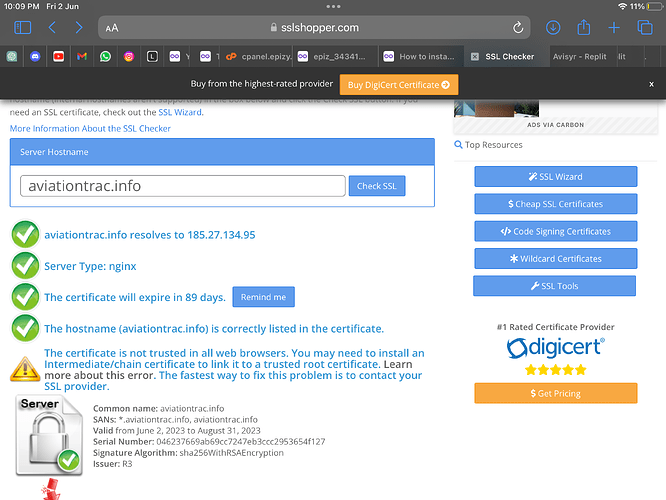
Task: Switch to the Avisyr - Replit tab
Action: tap(579, 56)
